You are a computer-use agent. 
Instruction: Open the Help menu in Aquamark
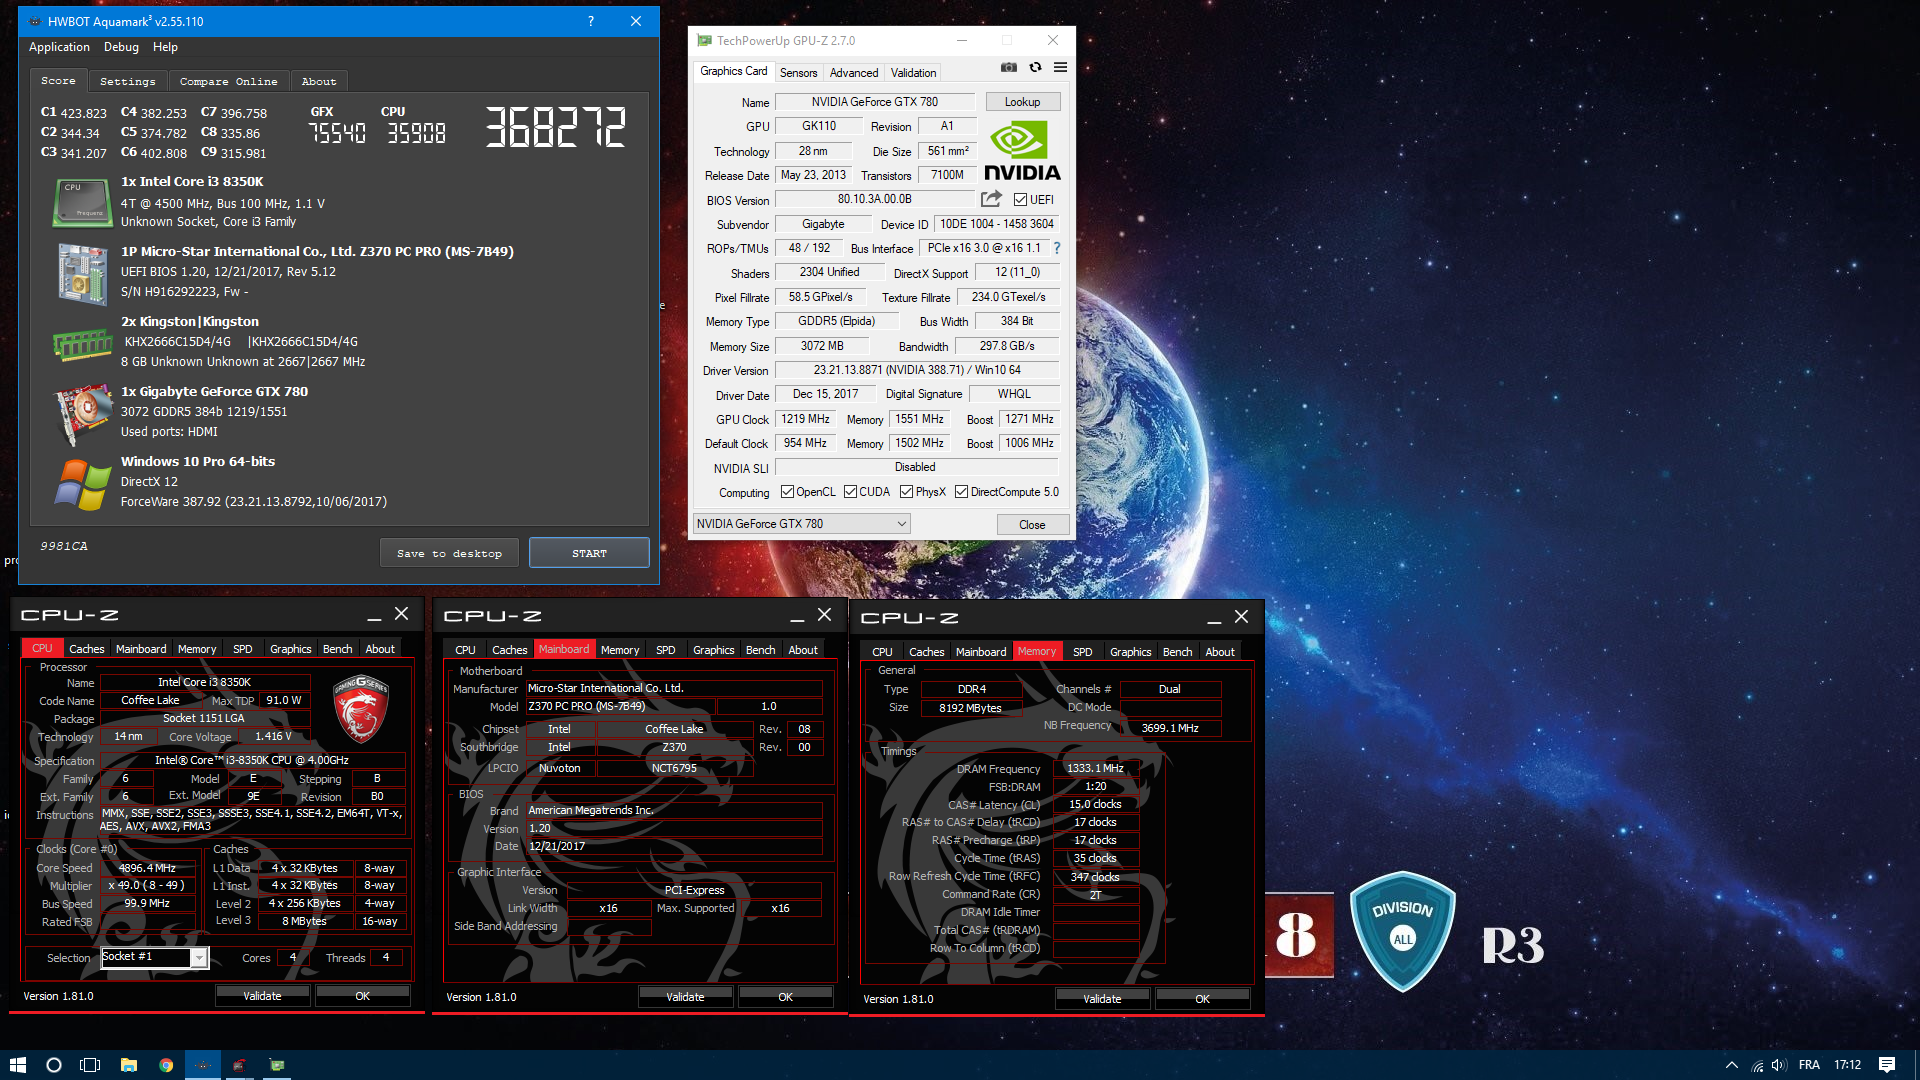pos(165,47)
